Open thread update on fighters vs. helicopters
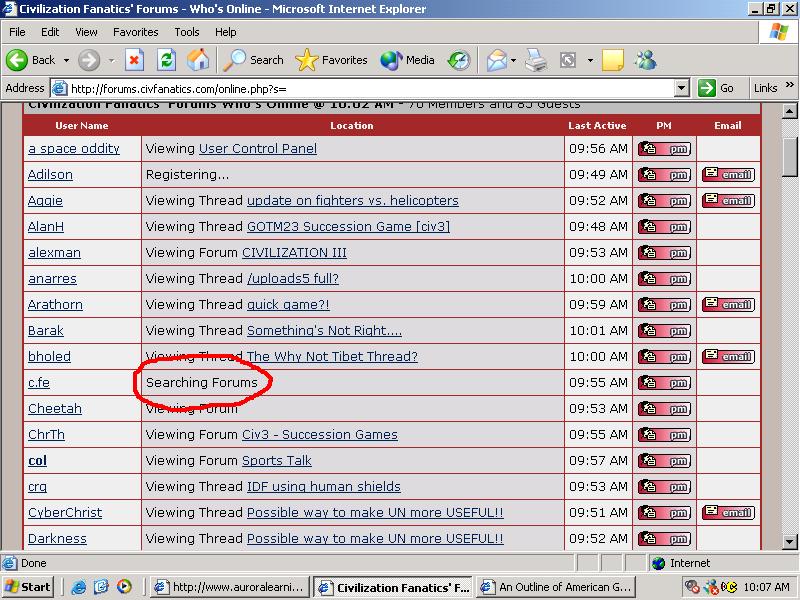800x600 pixels. 353,201
